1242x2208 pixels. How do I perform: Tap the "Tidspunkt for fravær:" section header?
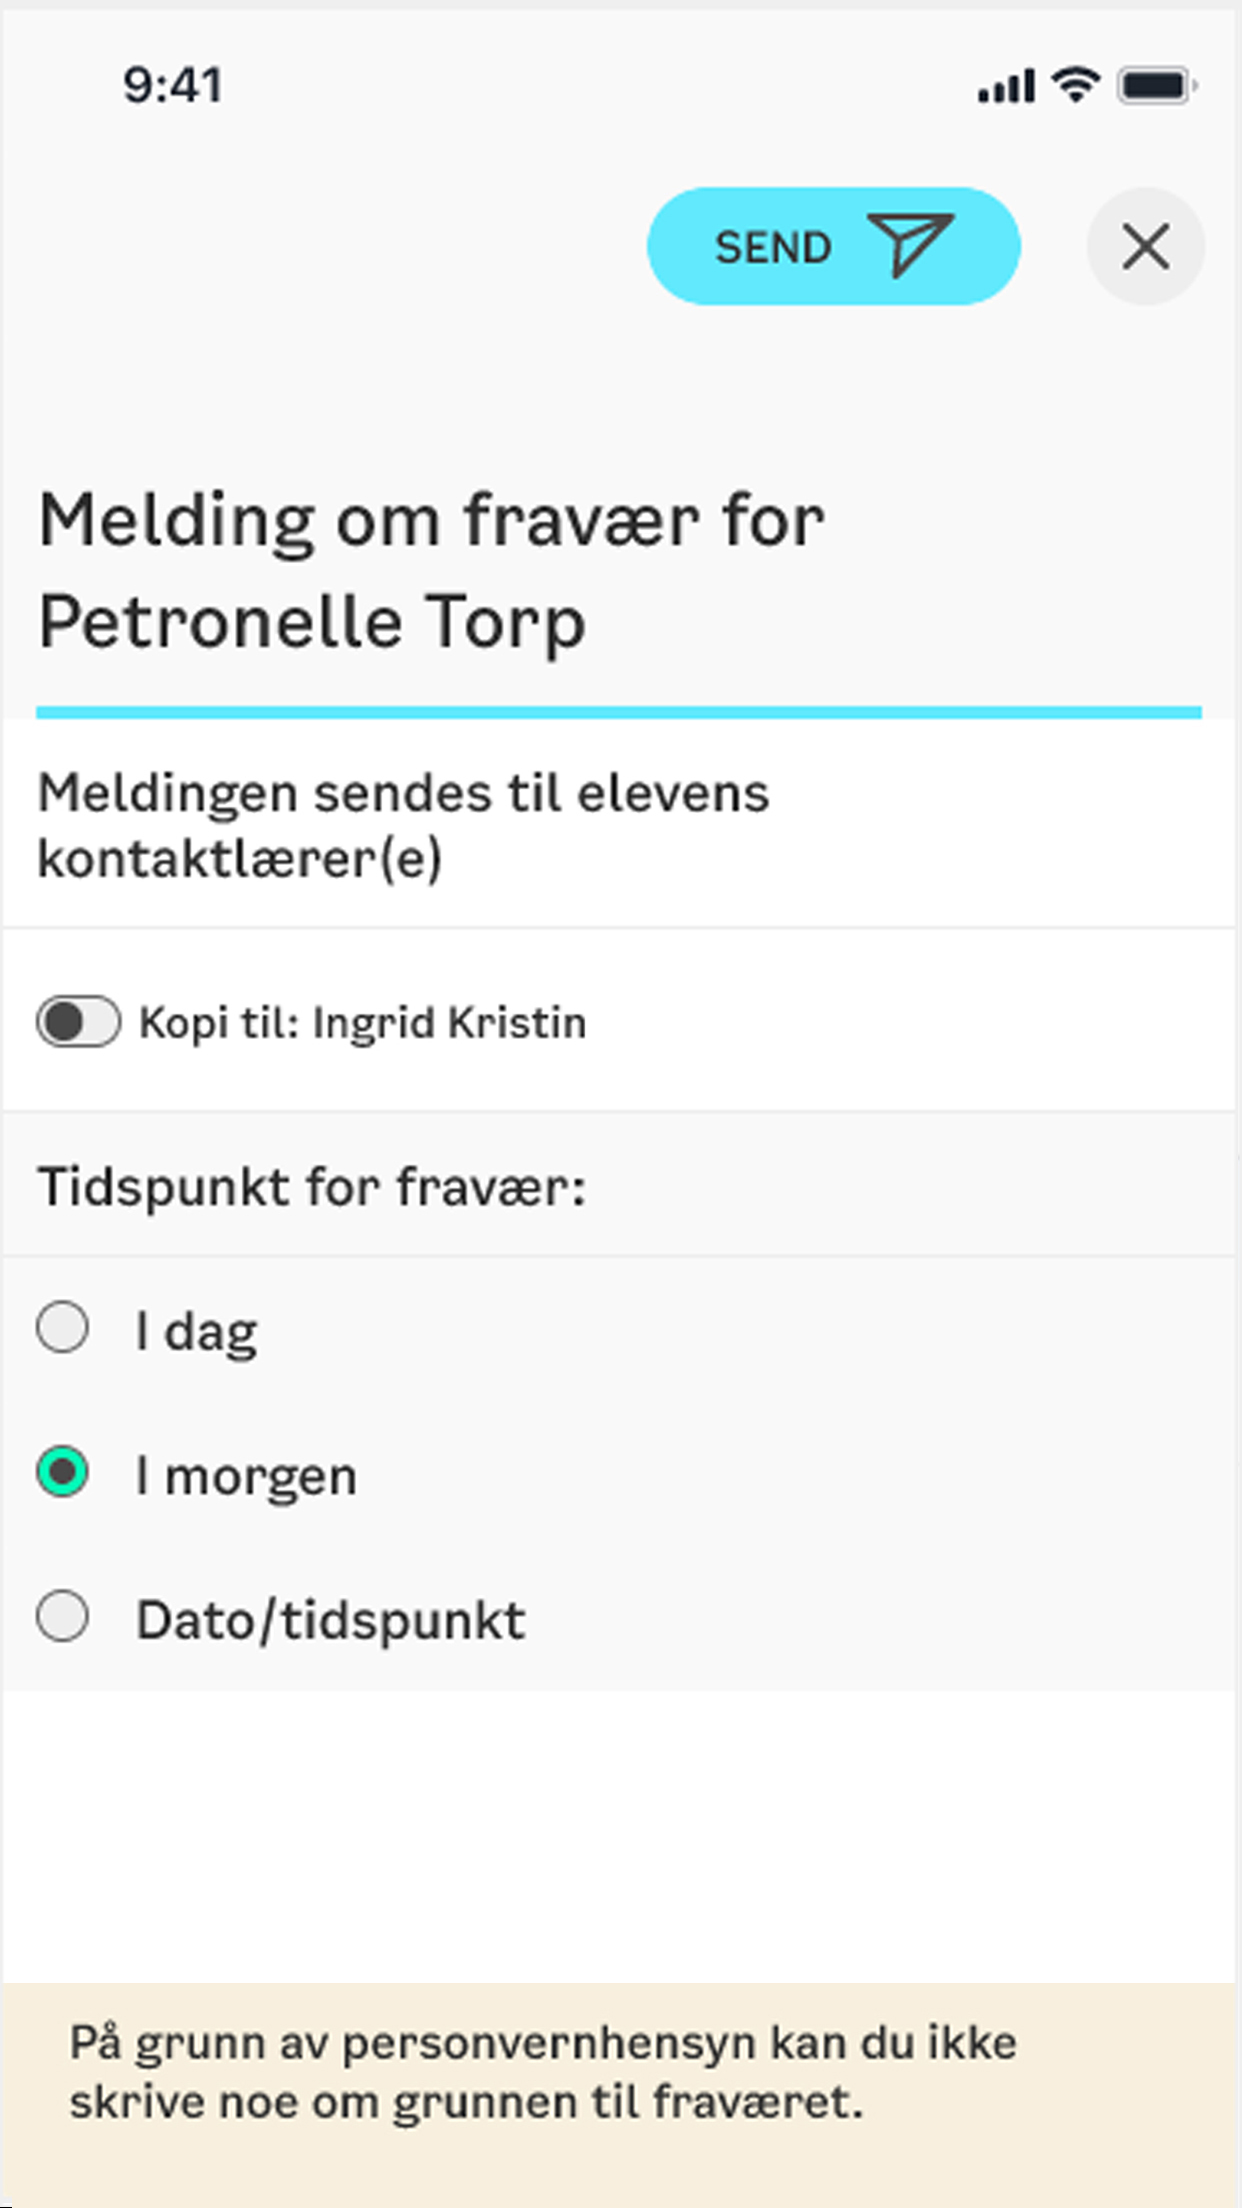[312, 1187]
